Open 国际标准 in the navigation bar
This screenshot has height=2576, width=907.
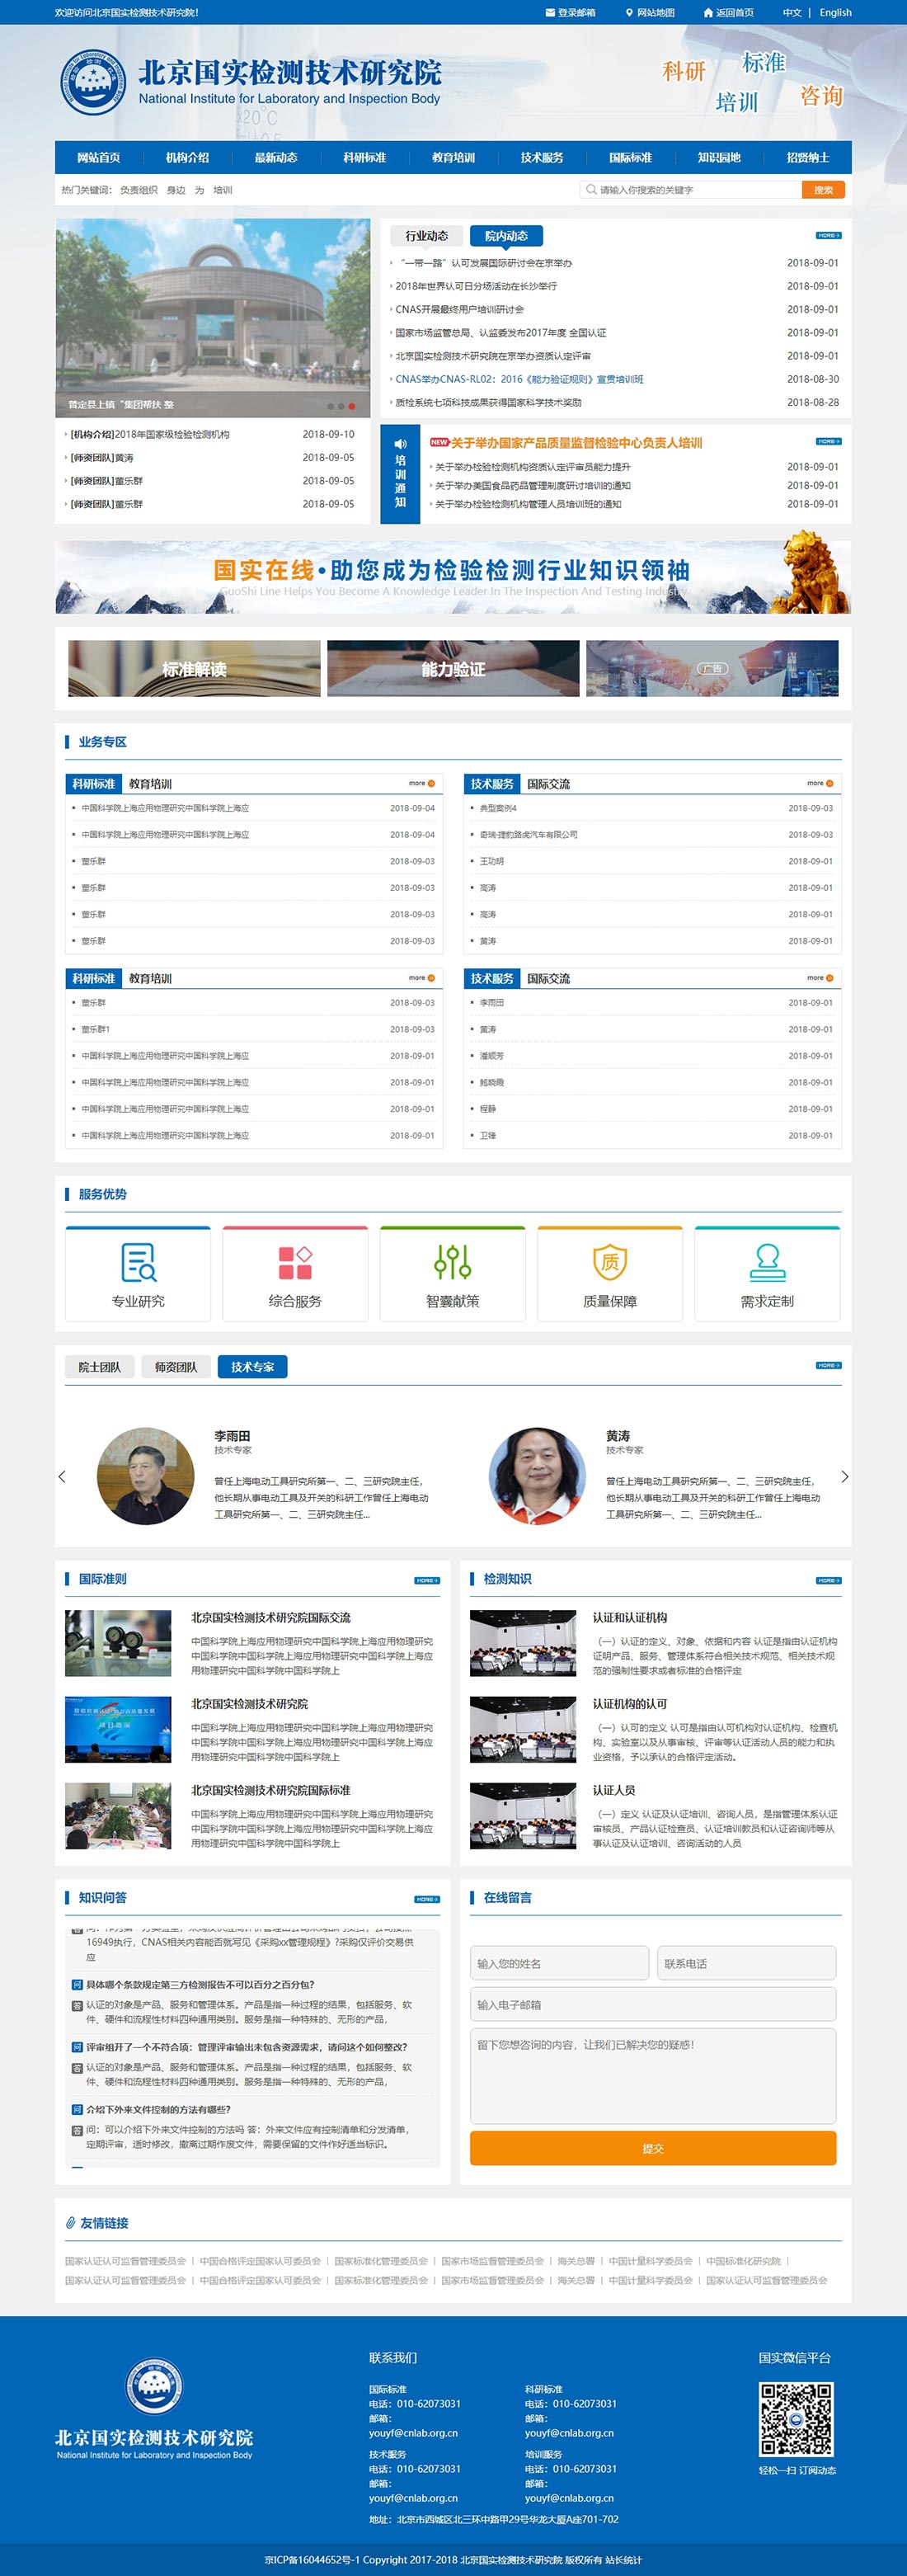click(x=630, y=157)
